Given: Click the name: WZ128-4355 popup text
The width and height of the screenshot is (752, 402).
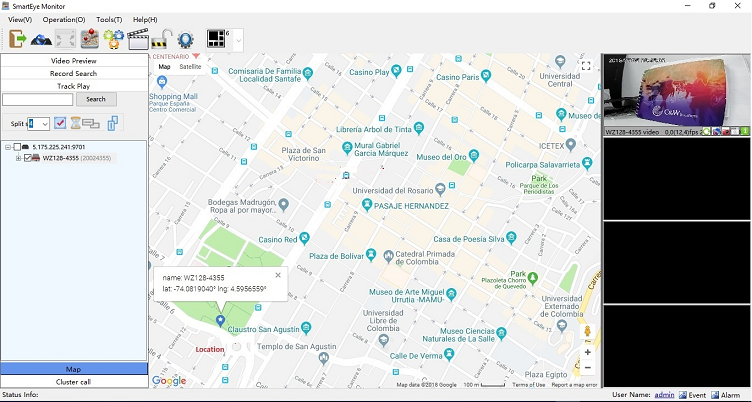Looking at the screenshot, I should pos(193,278).
